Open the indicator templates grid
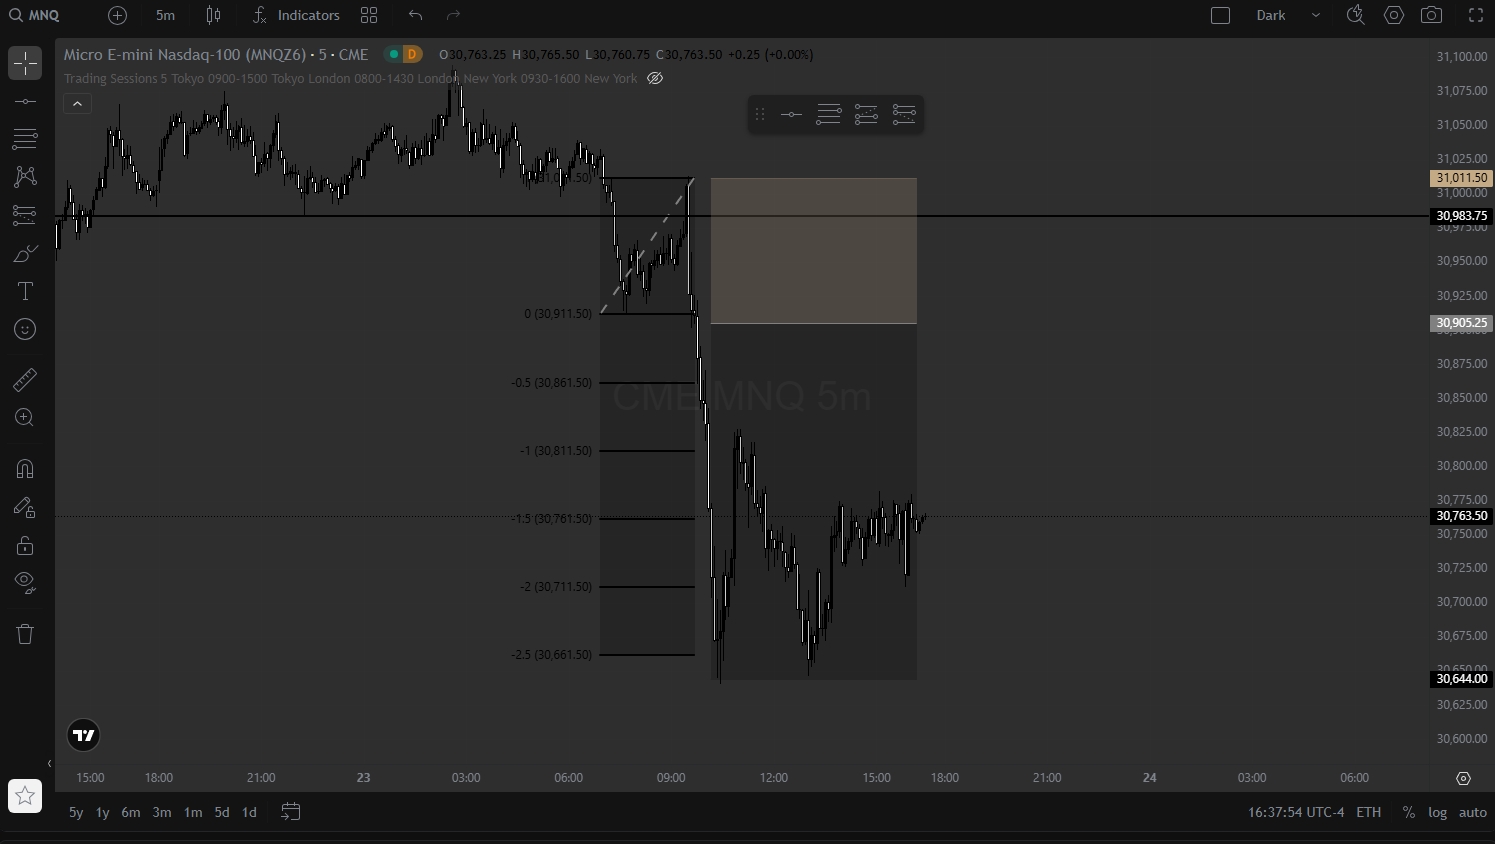 coord(369,15)
